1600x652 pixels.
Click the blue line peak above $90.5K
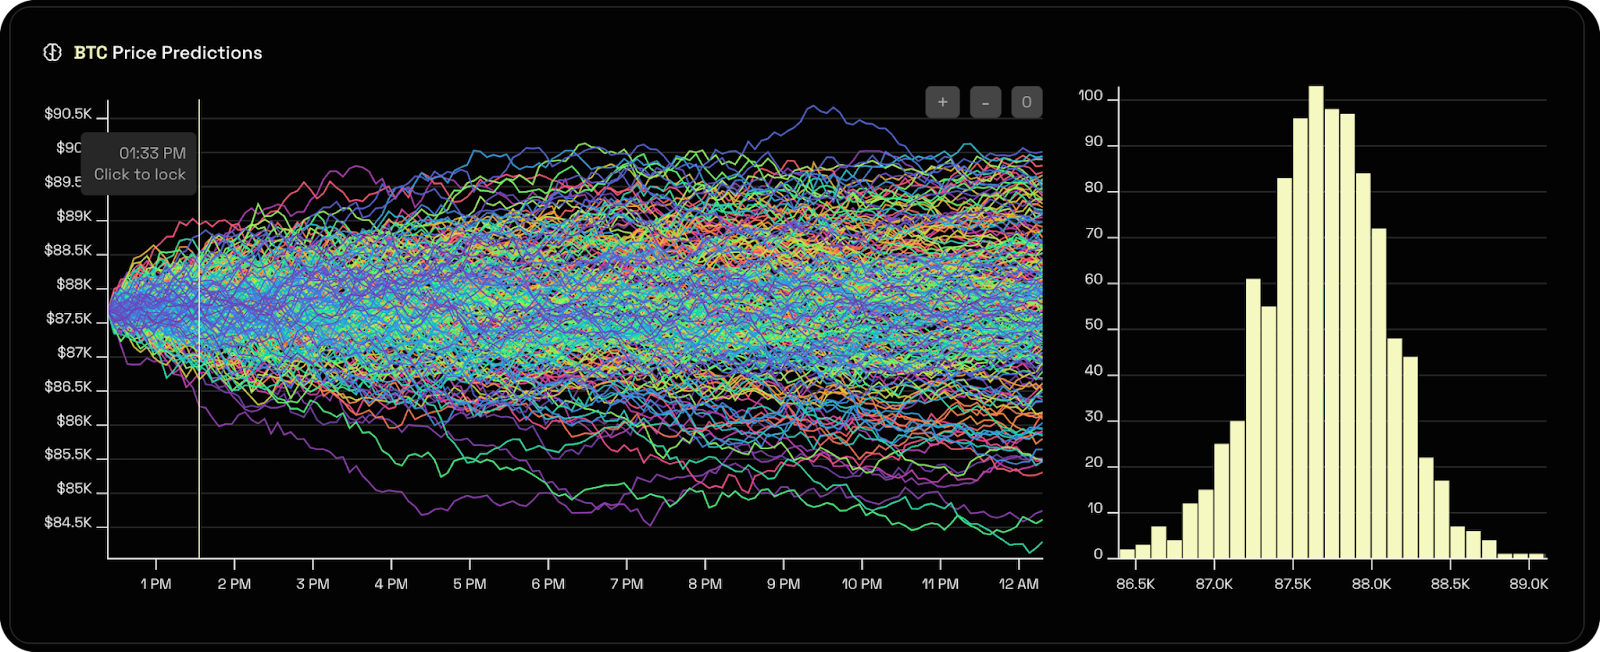click(814, 107)
